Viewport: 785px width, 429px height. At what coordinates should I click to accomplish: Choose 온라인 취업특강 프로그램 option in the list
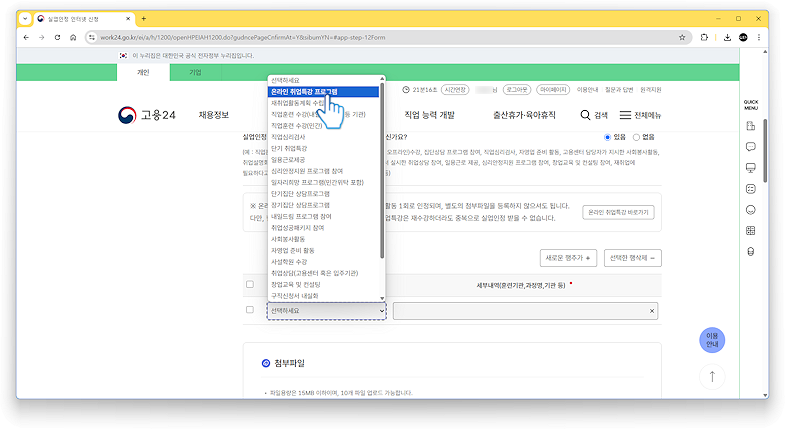[323, 92]
